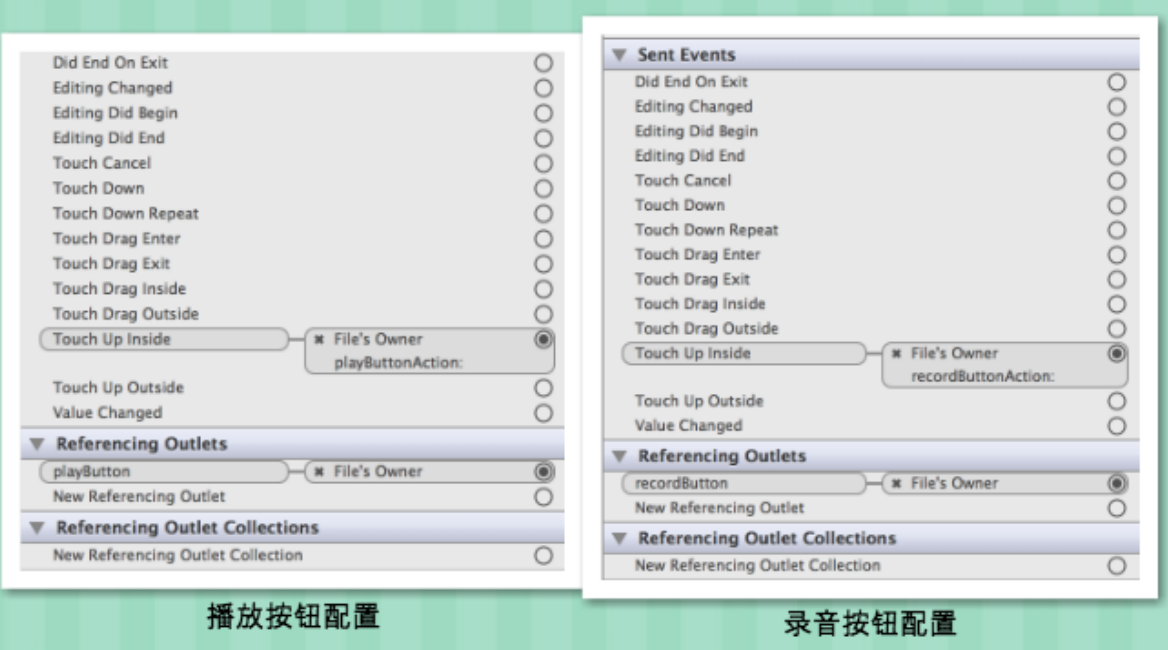
Task: Click Touch Down text in left panel
Action: (98, 188)
